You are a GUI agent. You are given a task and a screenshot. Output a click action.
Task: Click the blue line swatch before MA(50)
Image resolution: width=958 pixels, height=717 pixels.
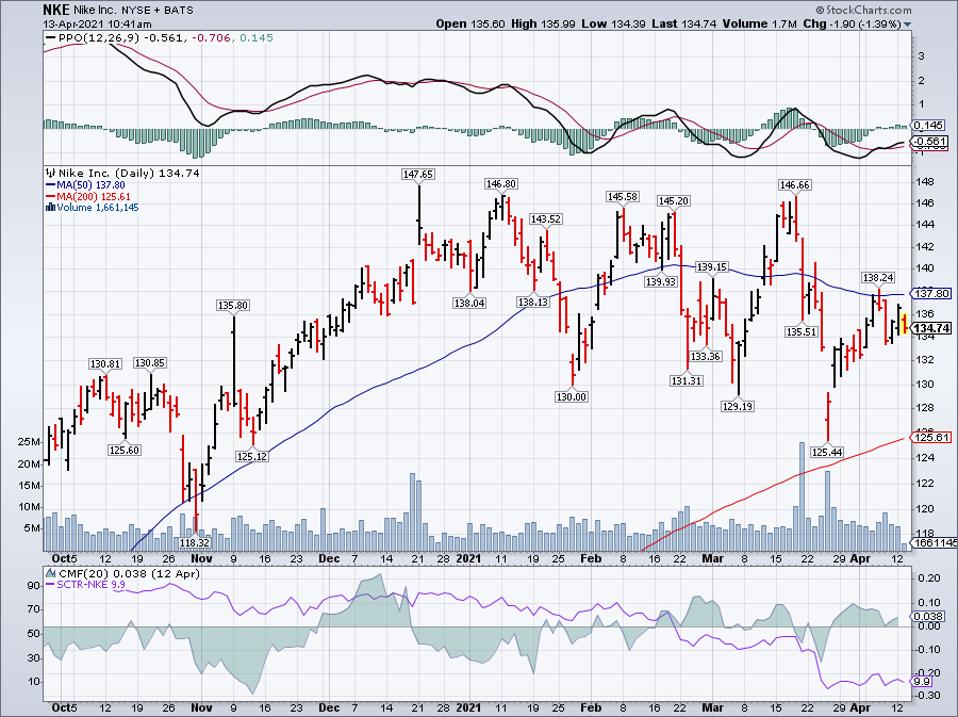coord(51,185)
